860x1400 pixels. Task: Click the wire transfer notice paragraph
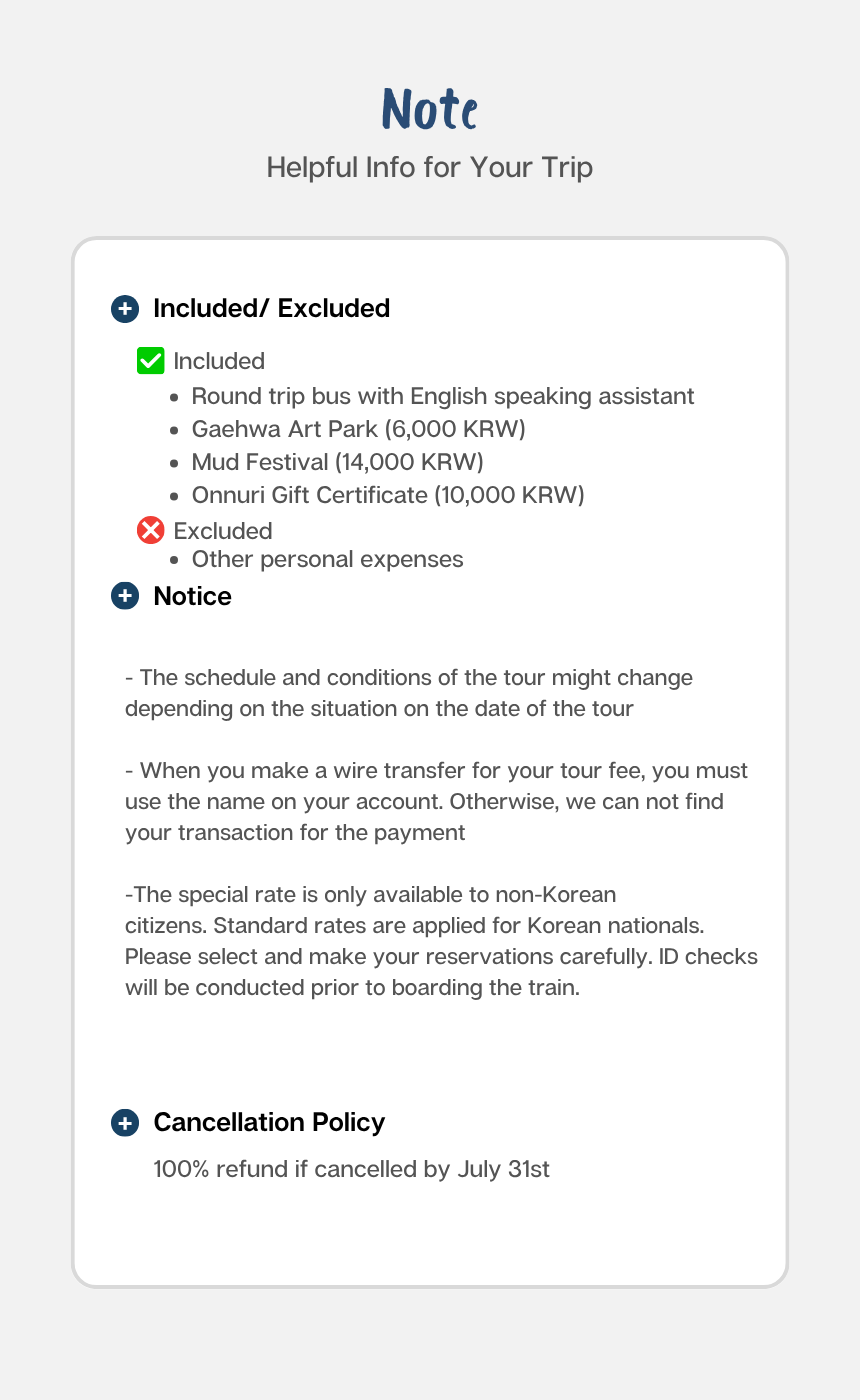coord(436,801)
